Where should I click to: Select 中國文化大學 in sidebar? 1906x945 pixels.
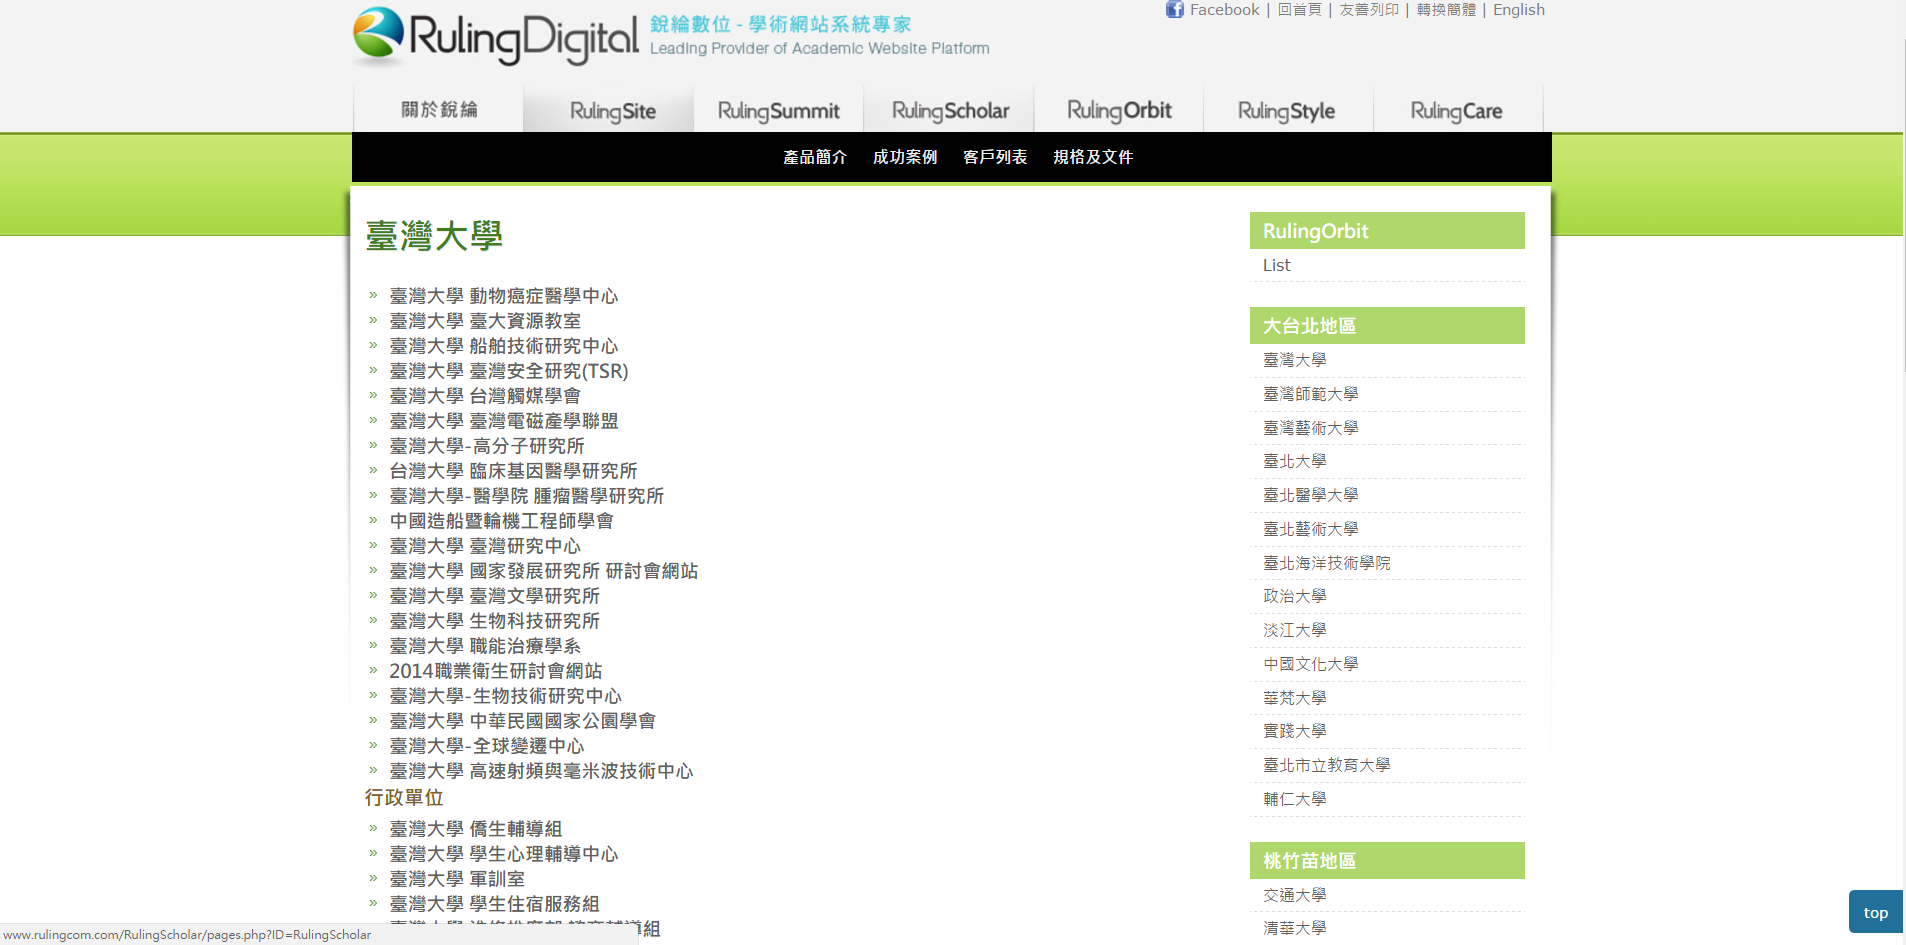pos(1310,664)
